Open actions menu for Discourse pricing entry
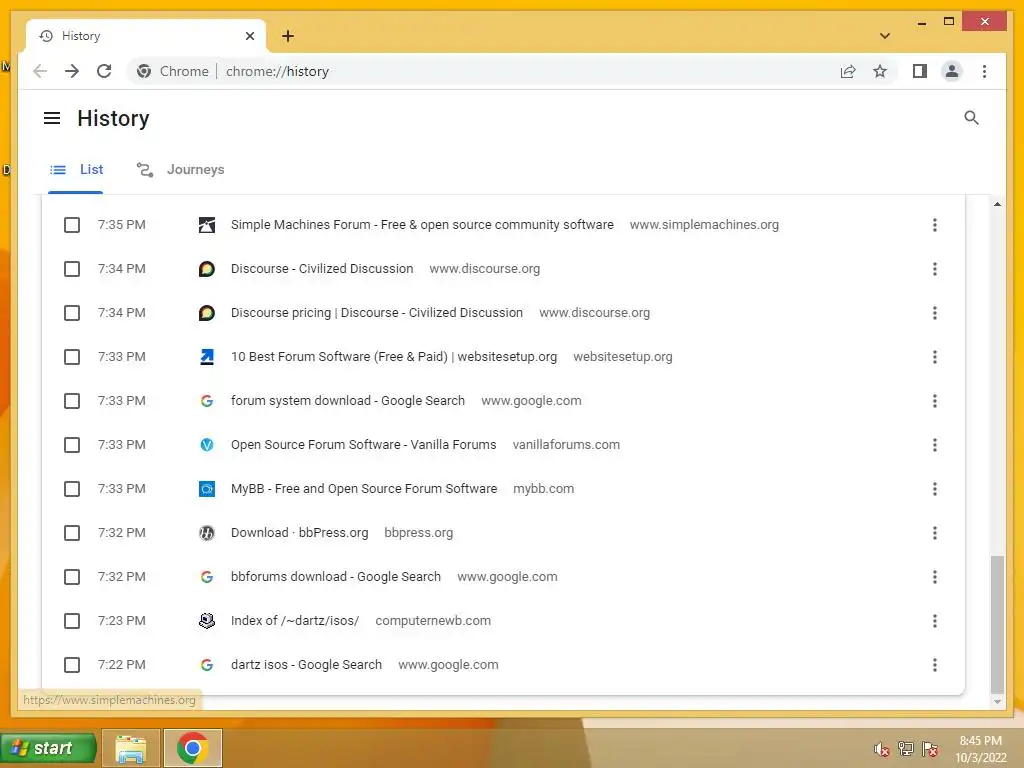 [935, 313]
